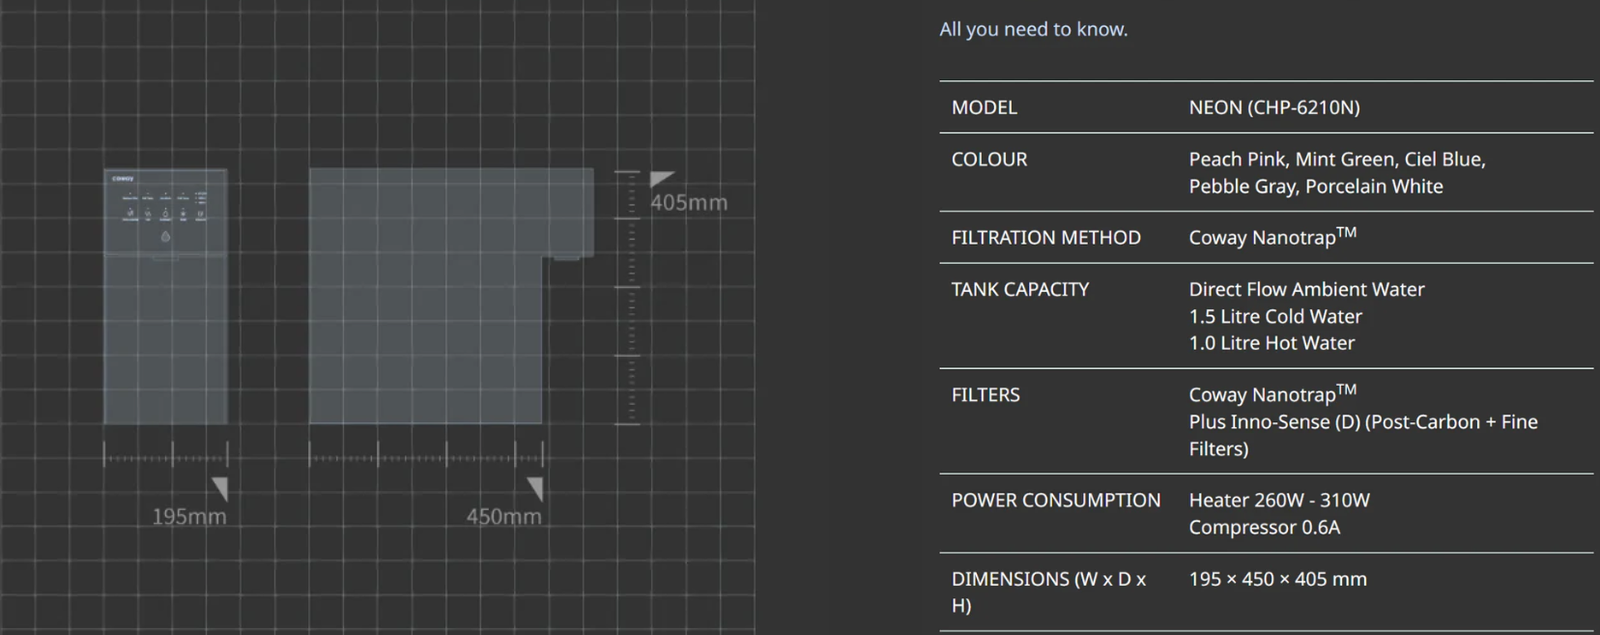Click the "450mm" depth label on diagram
The image size is (1600, 635).
pos(504,517)
